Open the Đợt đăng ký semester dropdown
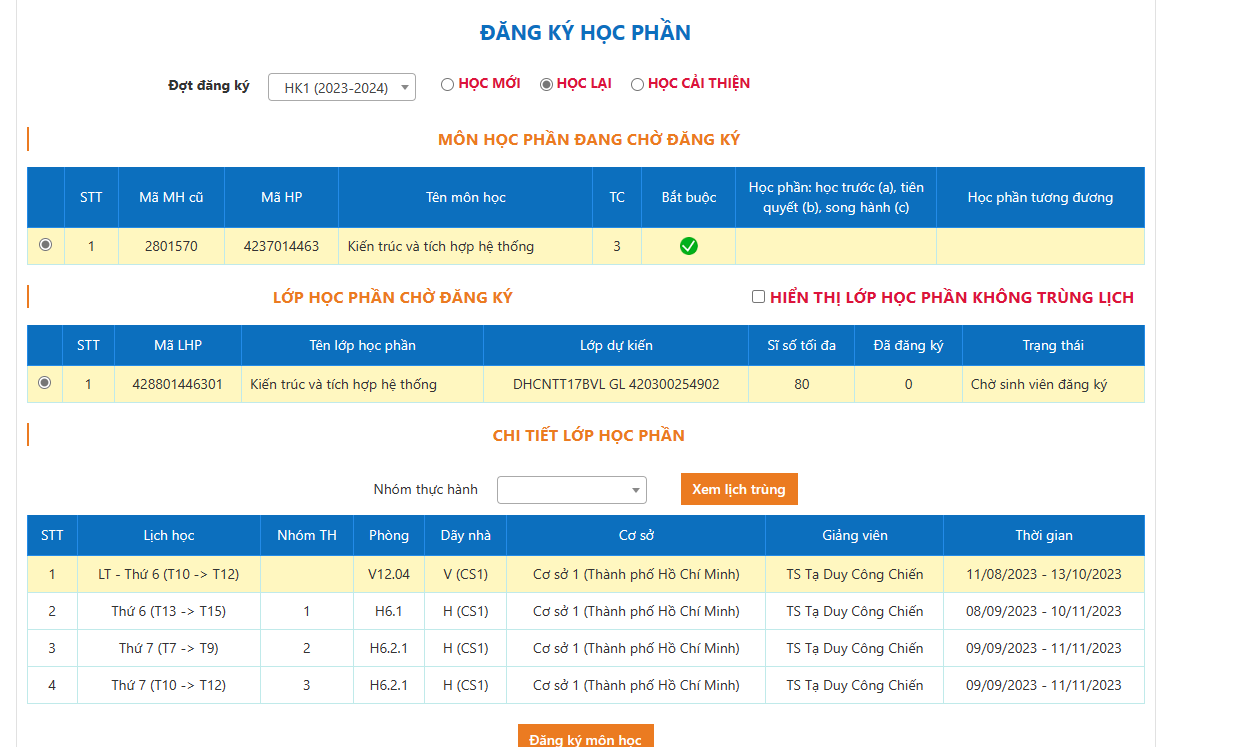Viewport: 1240px width, 747px height. (341, 88)
